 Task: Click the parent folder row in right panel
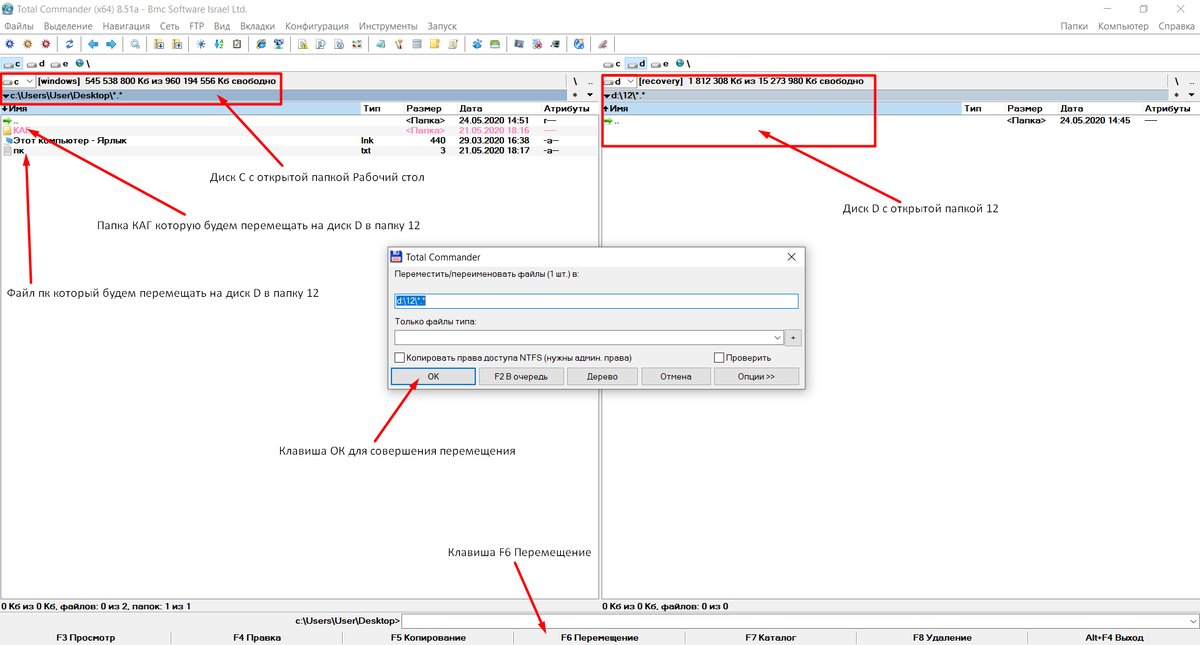point(900,120)
